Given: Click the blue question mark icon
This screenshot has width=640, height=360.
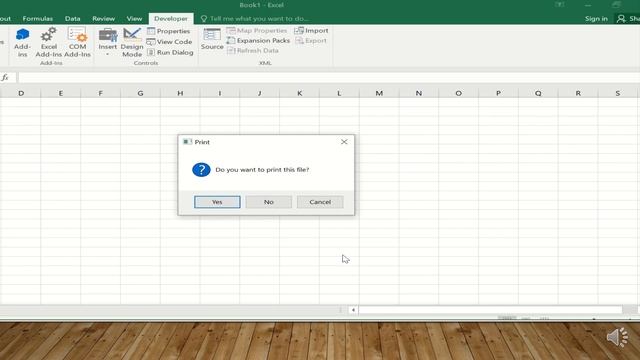Looking at the screenshot, I should coord(201,170).
